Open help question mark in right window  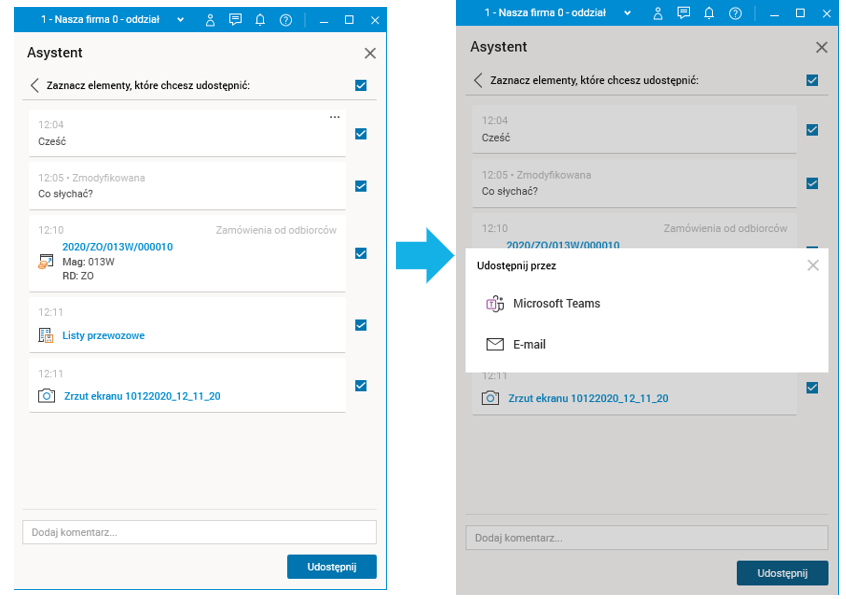(x=735, y=13)
